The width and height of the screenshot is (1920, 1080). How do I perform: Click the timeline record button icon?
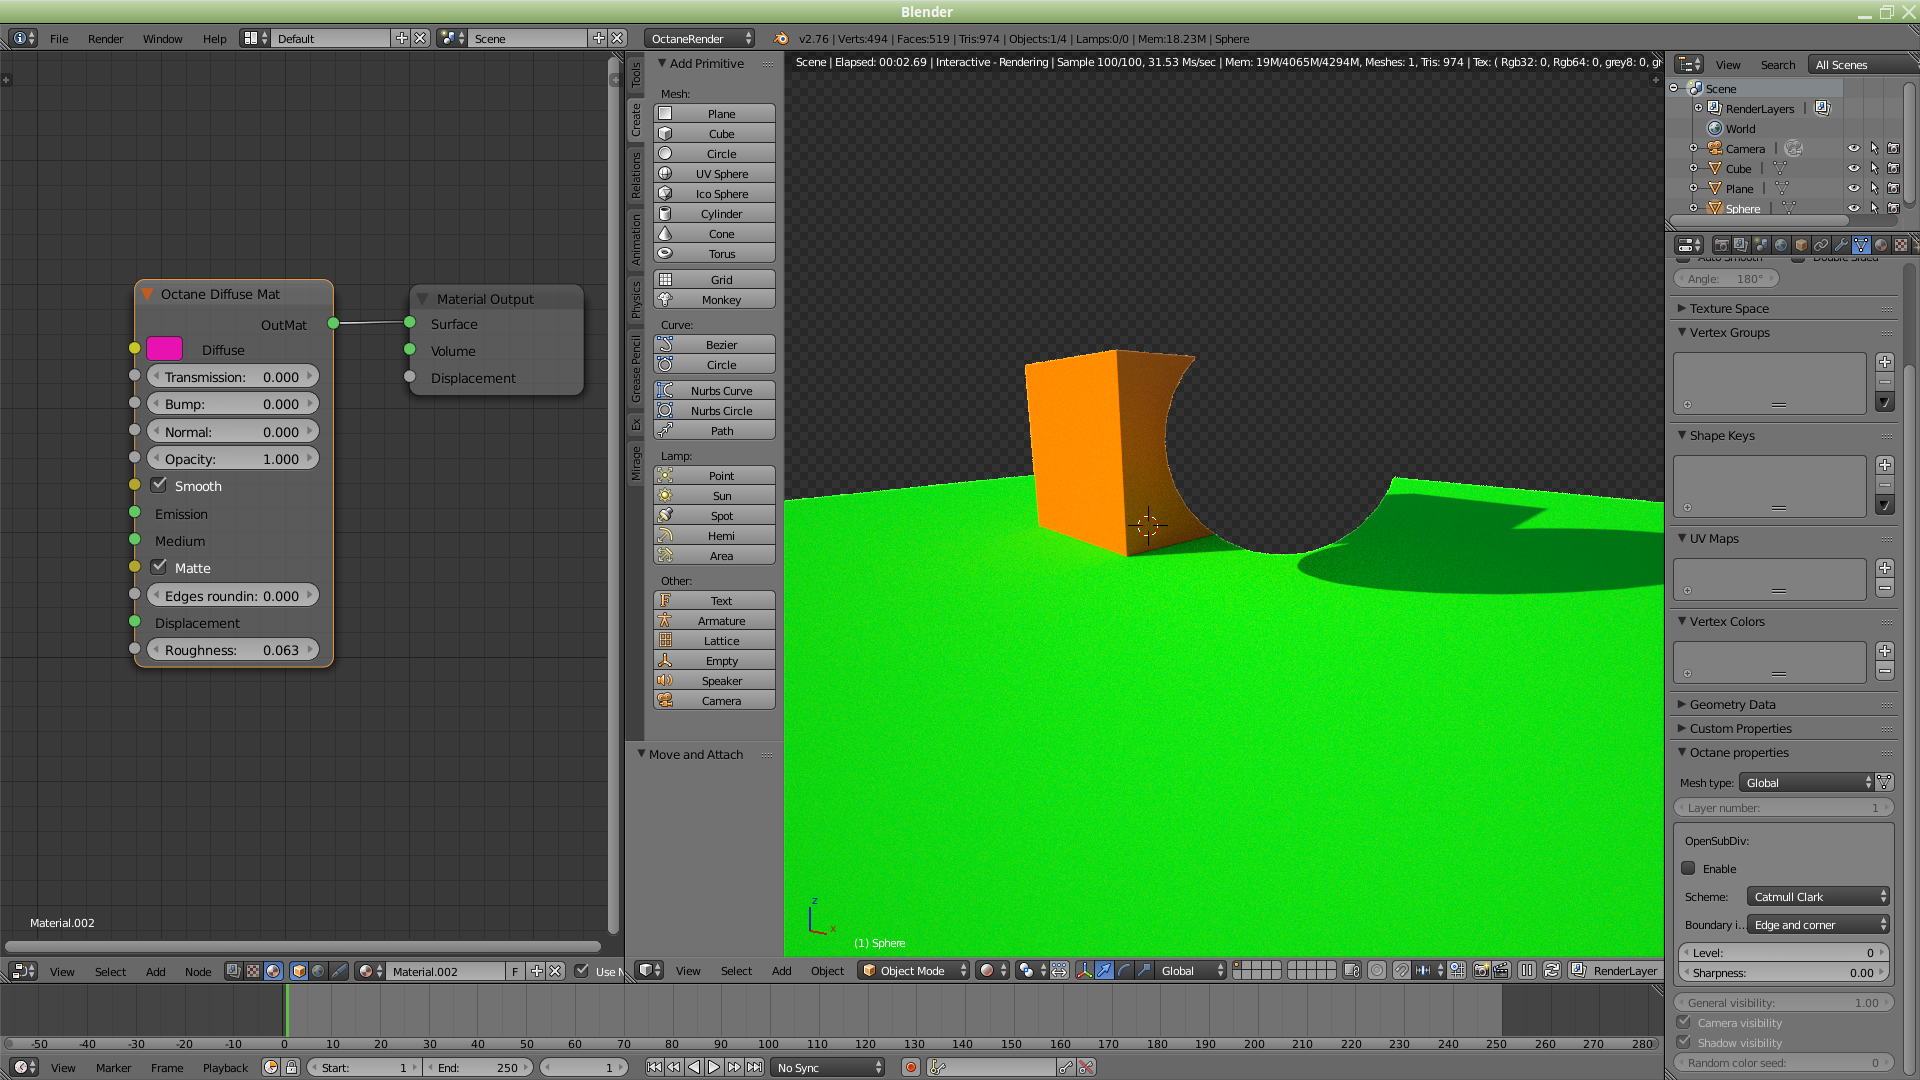pyautogui.click(x=911, y=1068)
